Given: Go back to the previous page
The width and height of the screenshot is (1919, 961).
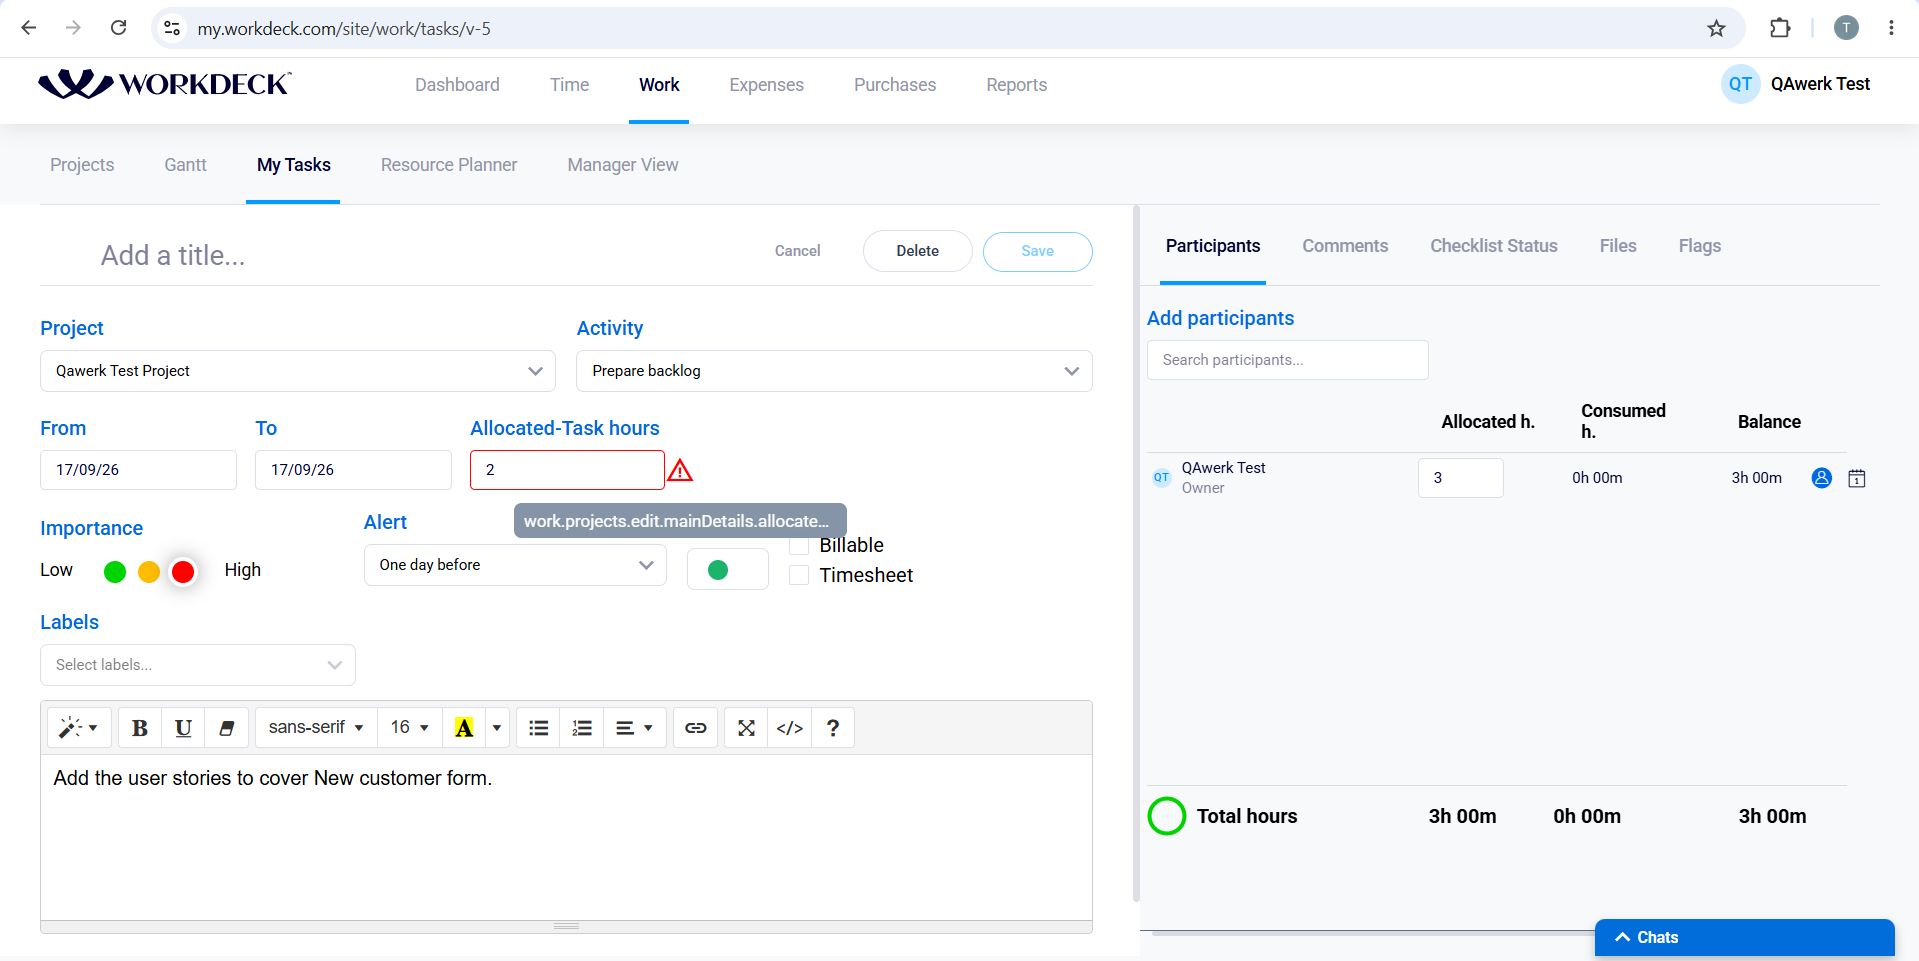Looking at the screenshot, I should [x=29, y=28].
